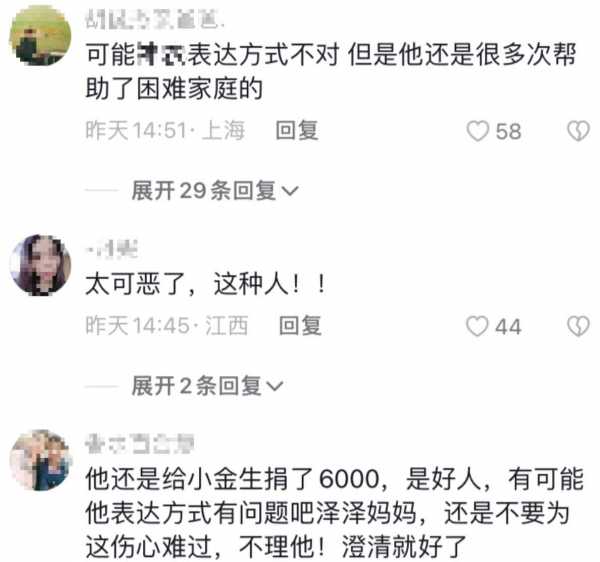The height and width of the screenshot is (562, 600).
Task: Click the chevron next to 29条回复
Action: pyautogui.click(x=290, y=191)
